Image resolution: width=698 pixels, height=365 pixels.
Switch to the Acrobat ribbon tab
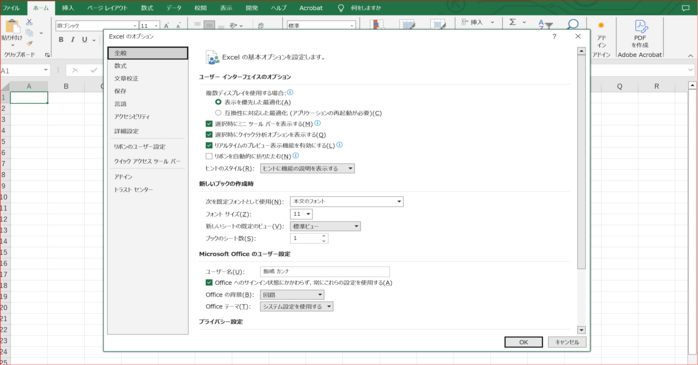(x=311, y=8)
